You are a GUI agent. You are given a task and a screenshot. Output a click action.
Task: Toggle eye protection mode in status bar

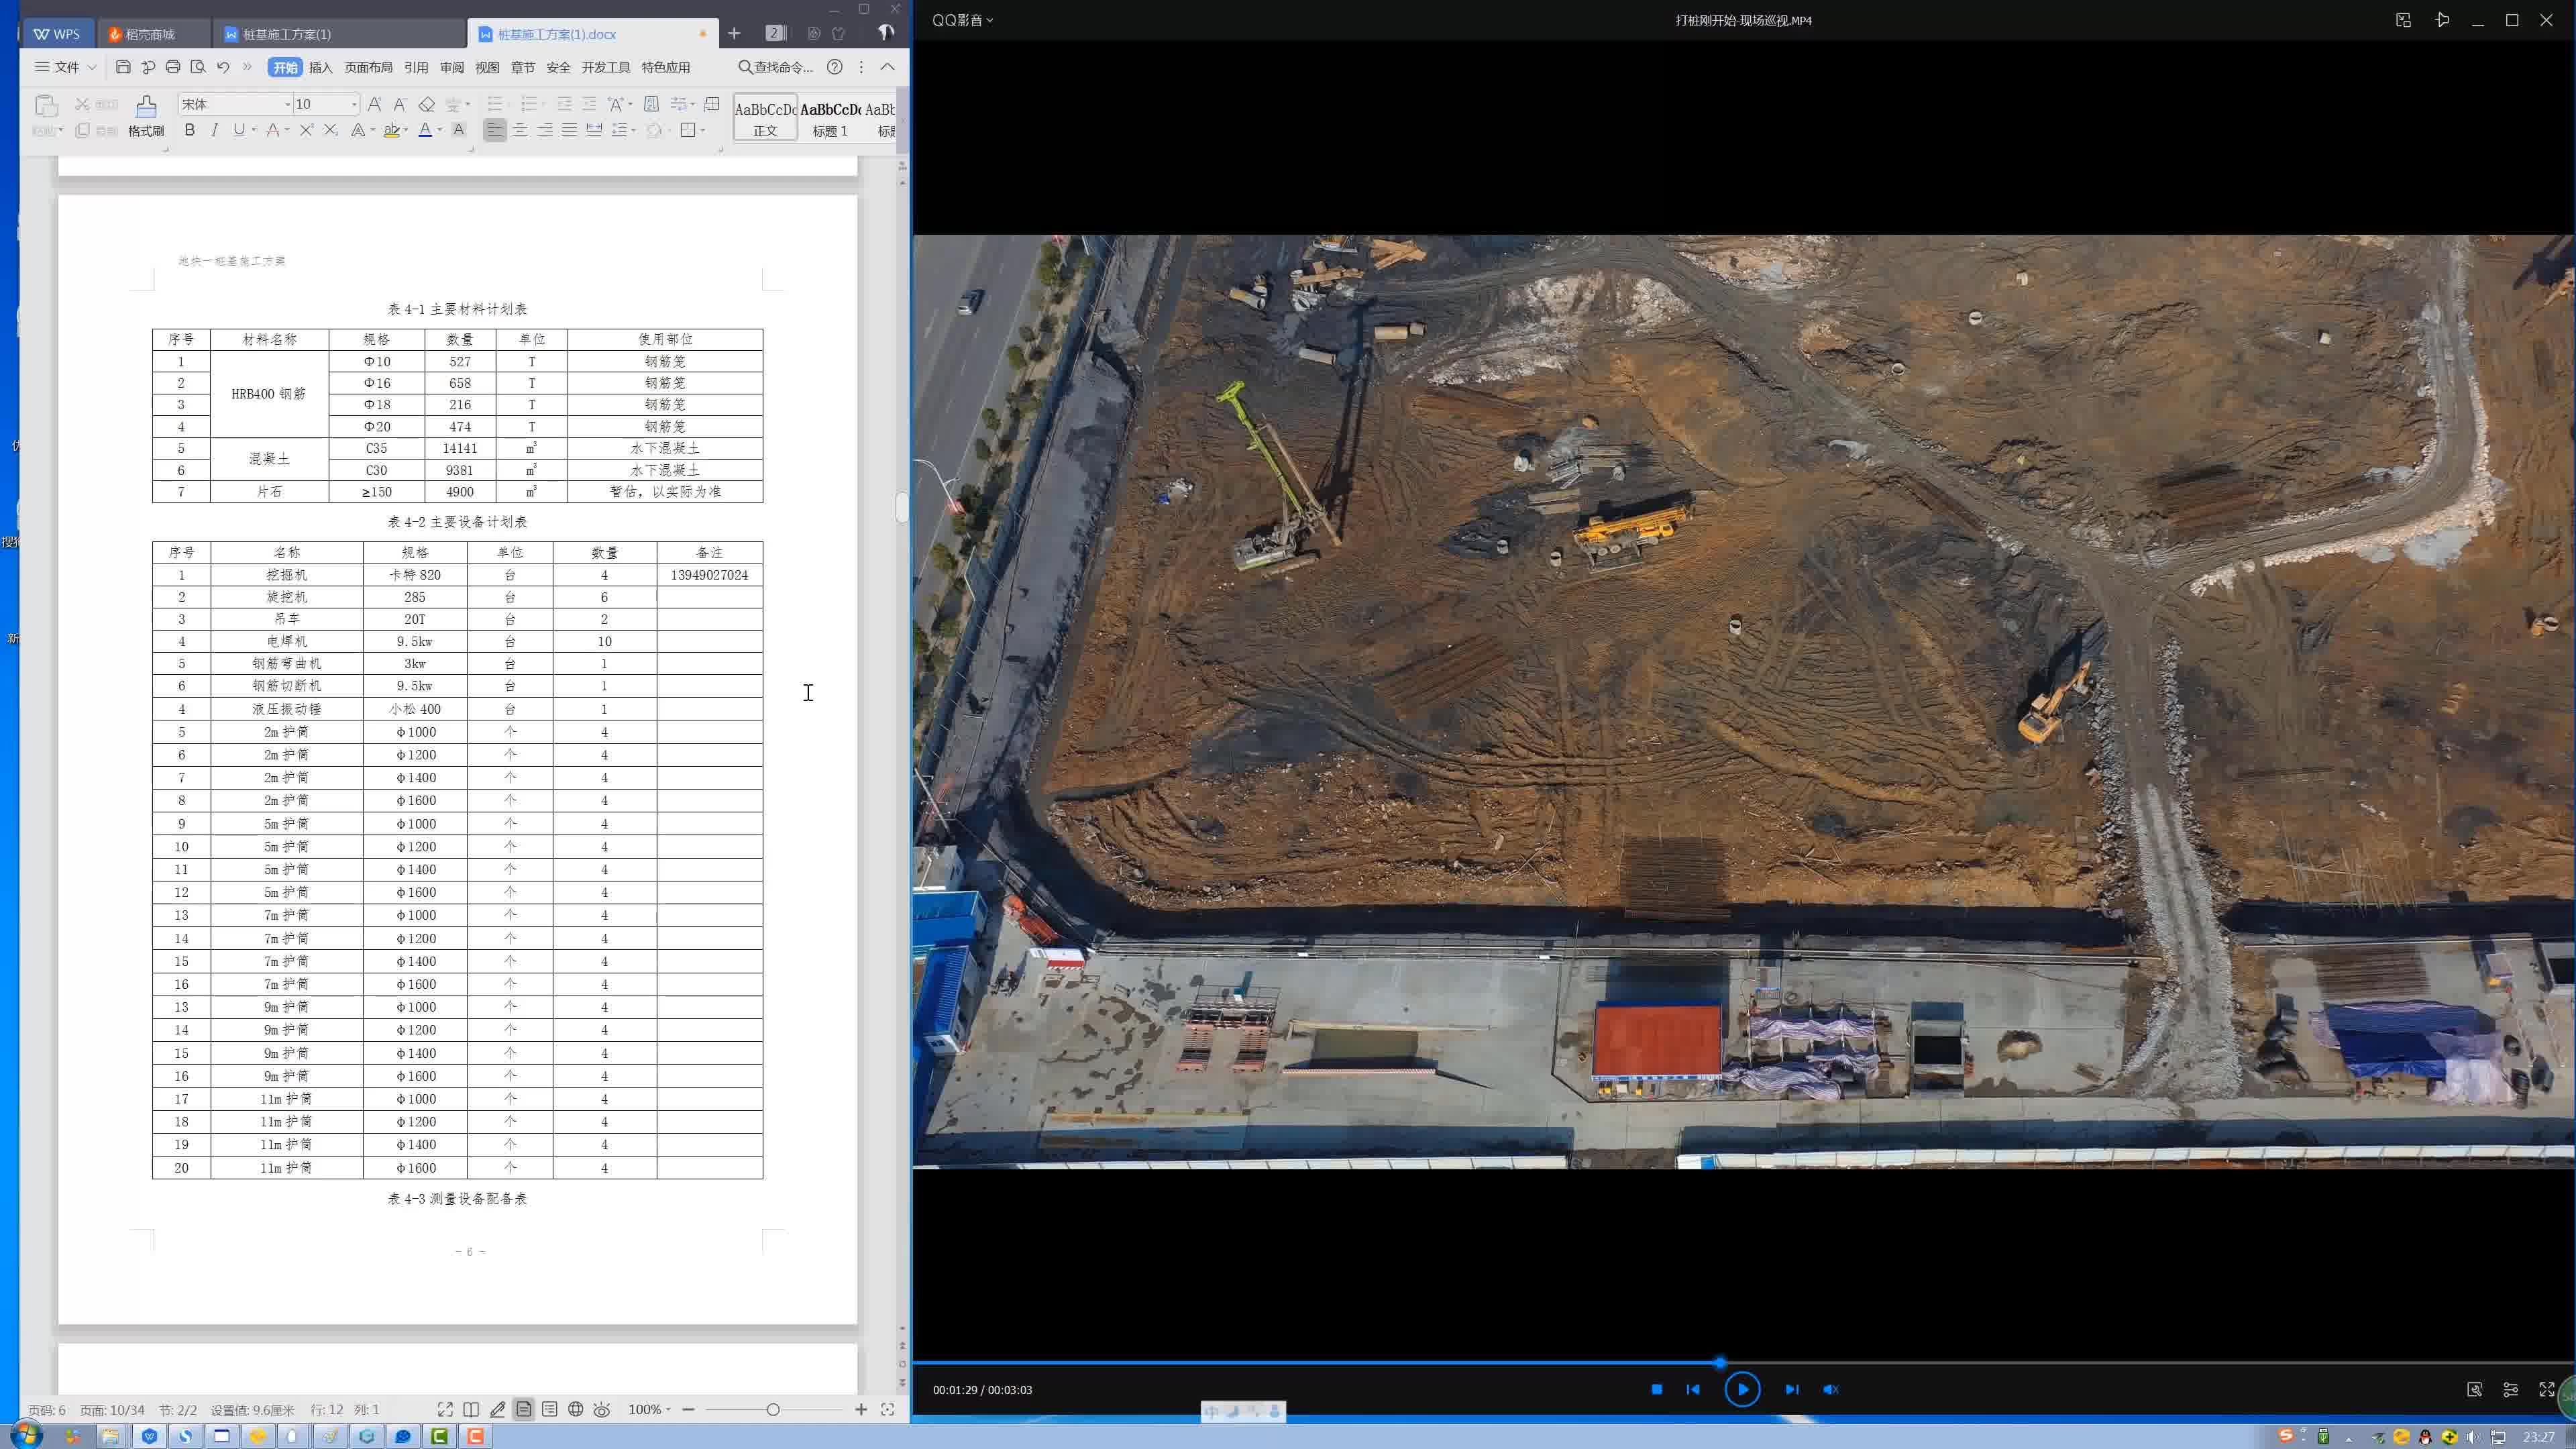602,1409
